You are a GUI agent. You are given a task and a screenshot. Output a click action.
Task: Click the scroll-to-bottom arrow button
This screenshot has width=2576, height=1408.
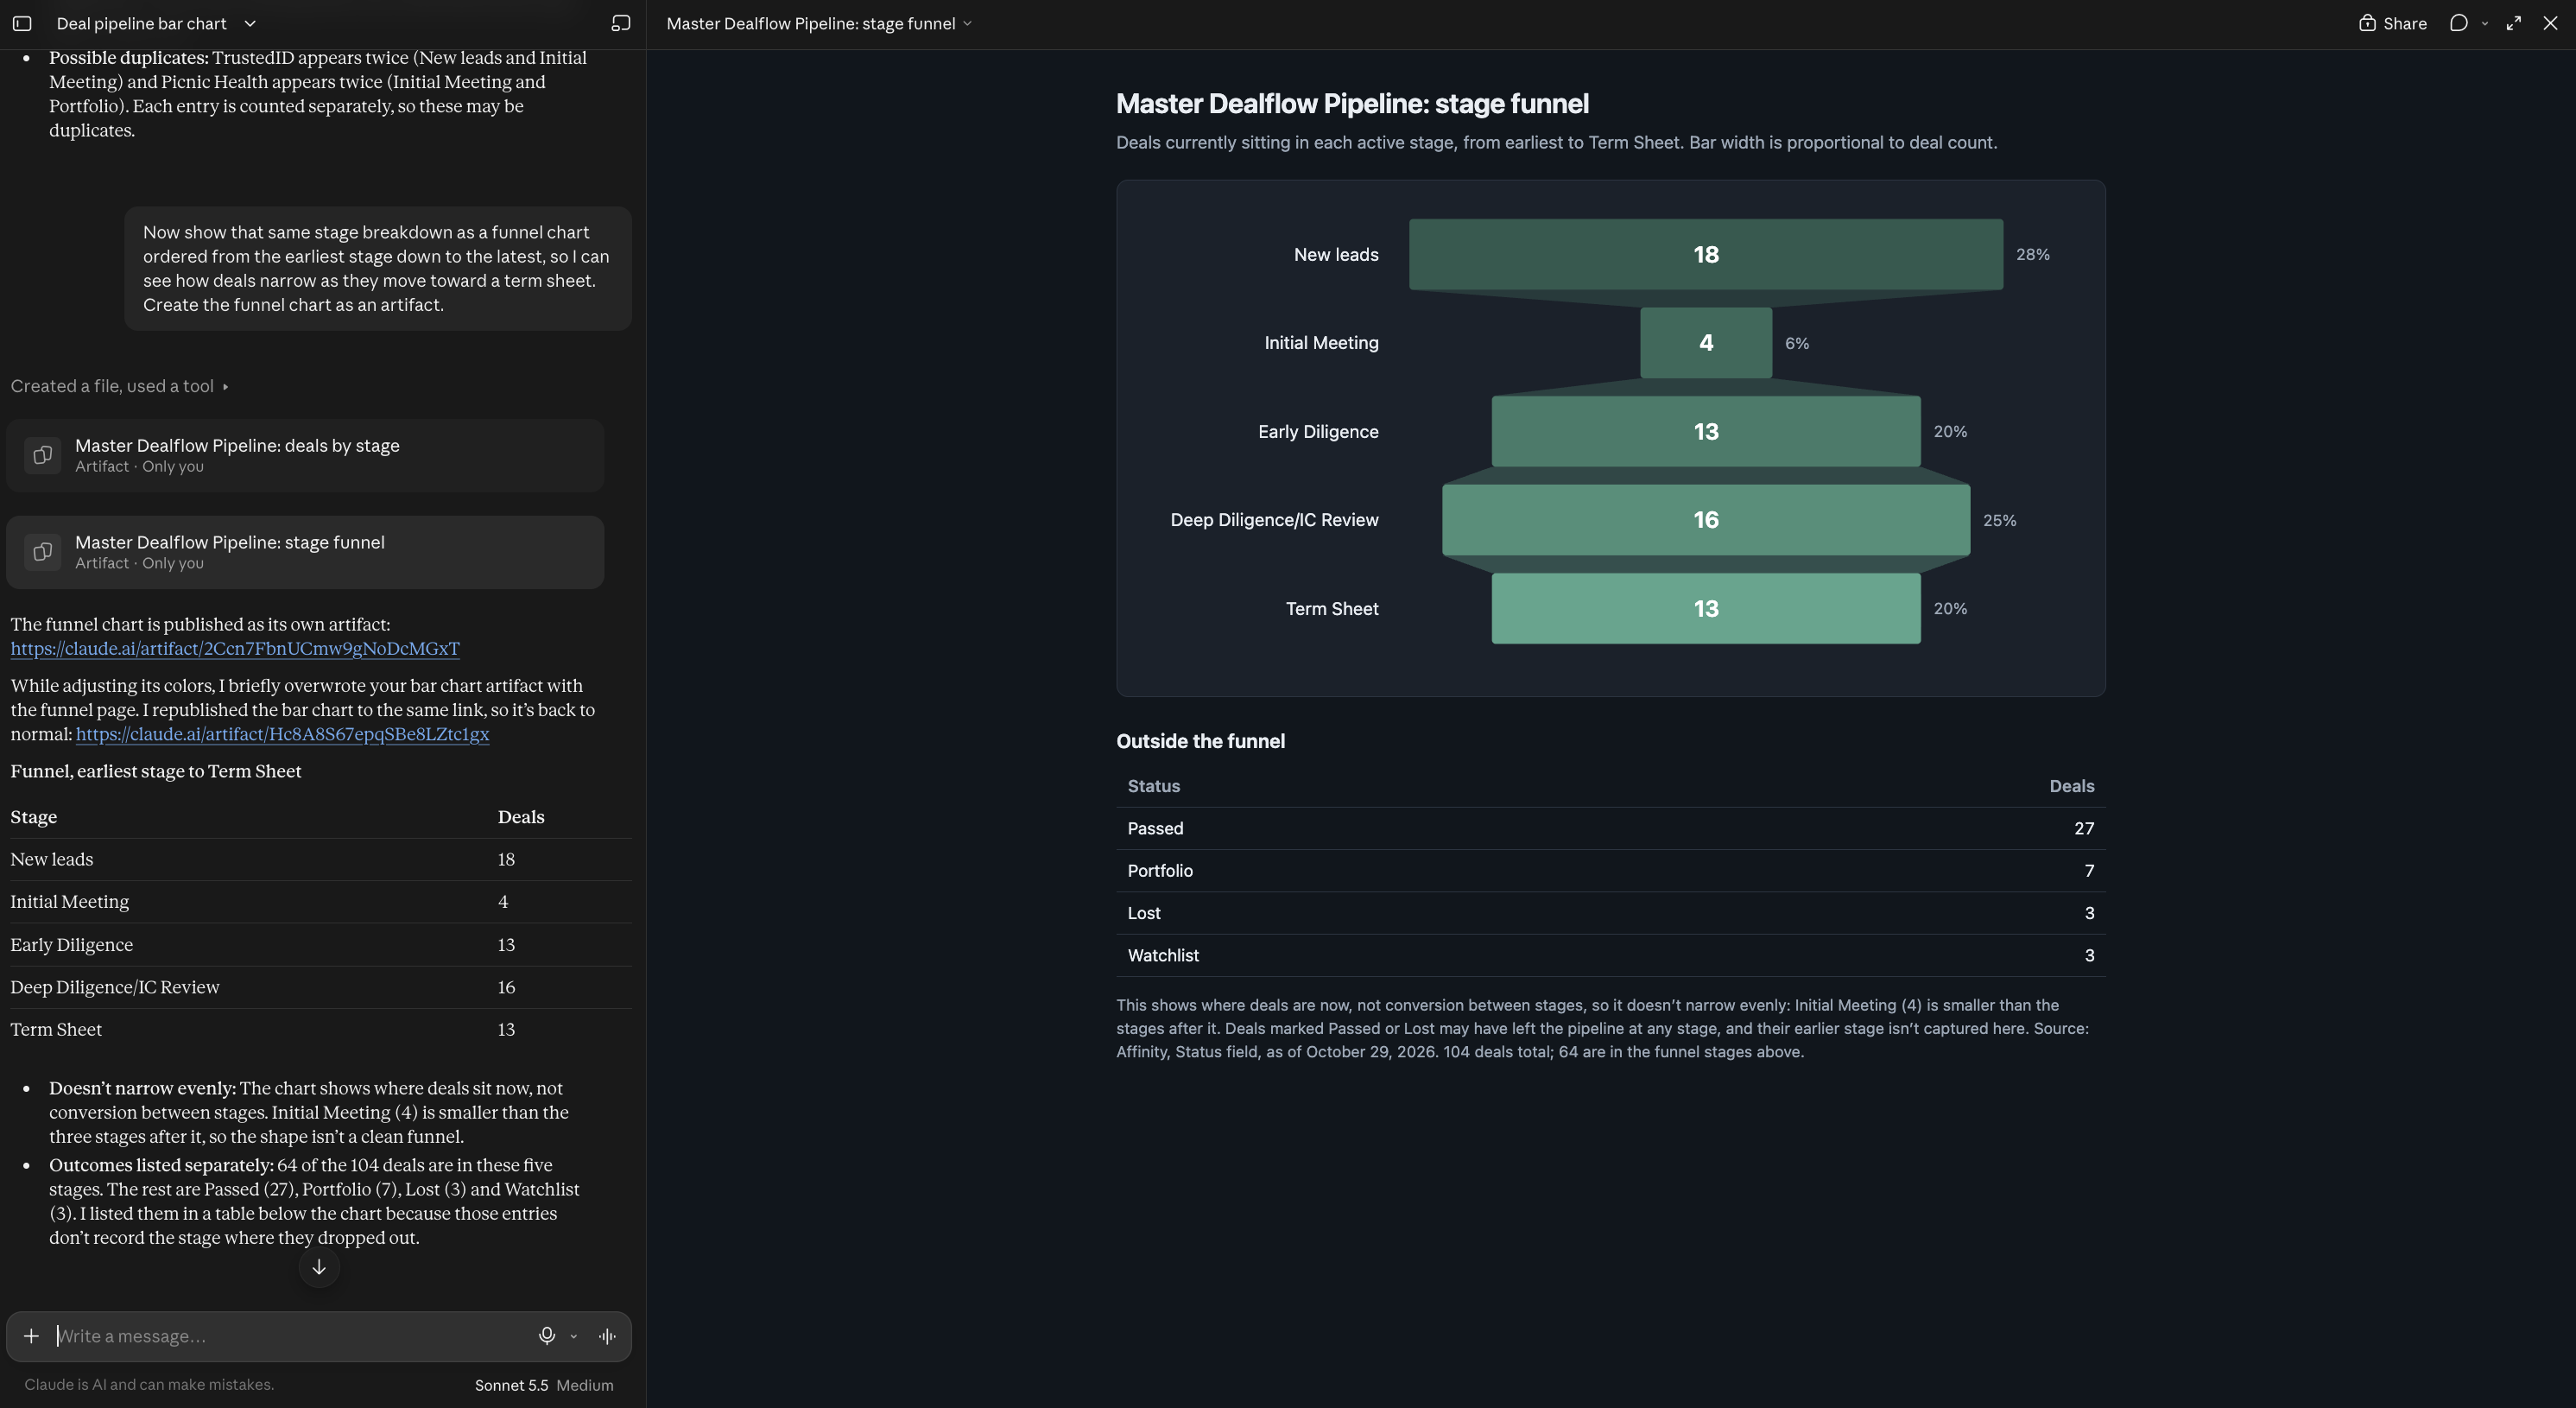pos(319,1267)
